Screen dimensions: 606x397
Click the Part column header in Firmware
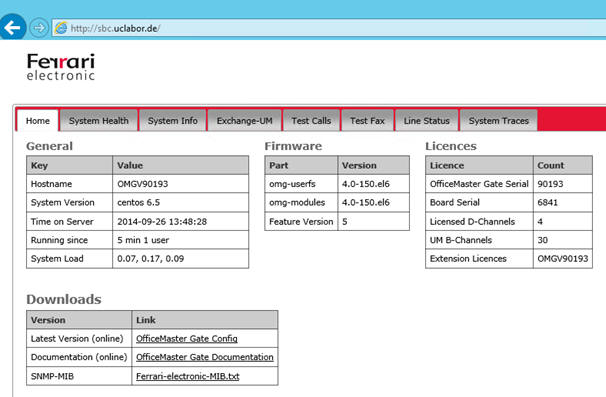pos(301,165)
